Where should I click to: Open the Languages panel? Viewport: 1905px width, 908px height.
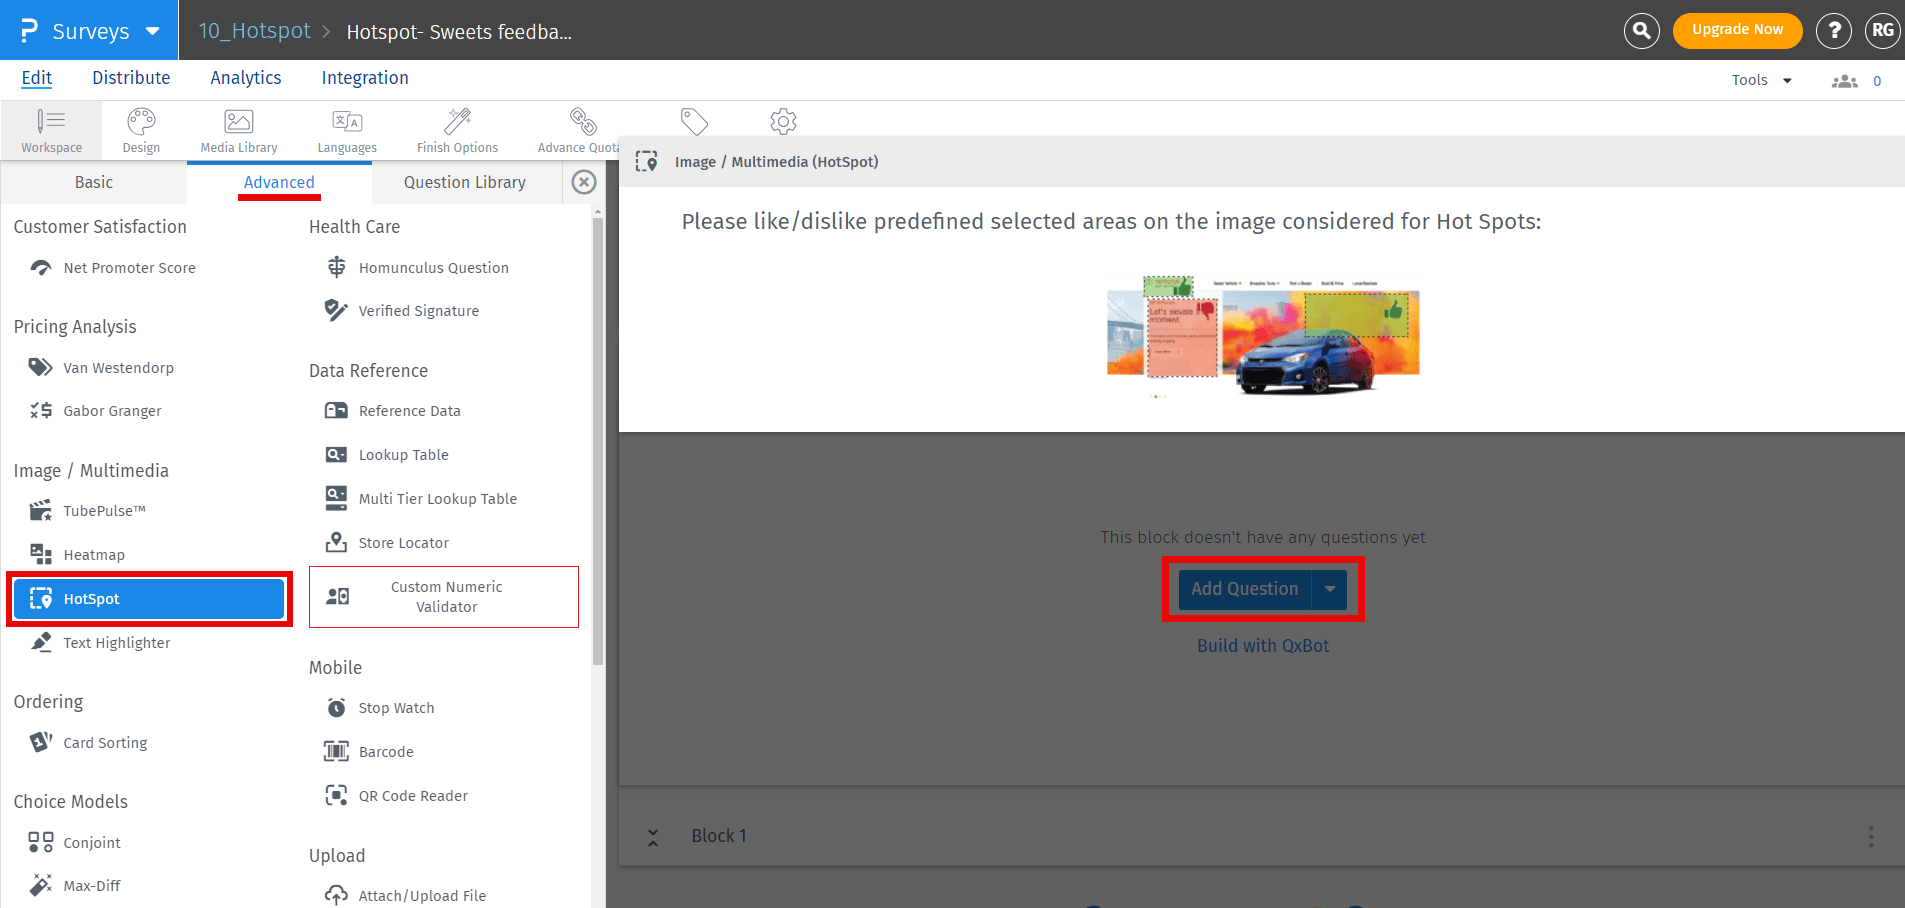point(346,129)
